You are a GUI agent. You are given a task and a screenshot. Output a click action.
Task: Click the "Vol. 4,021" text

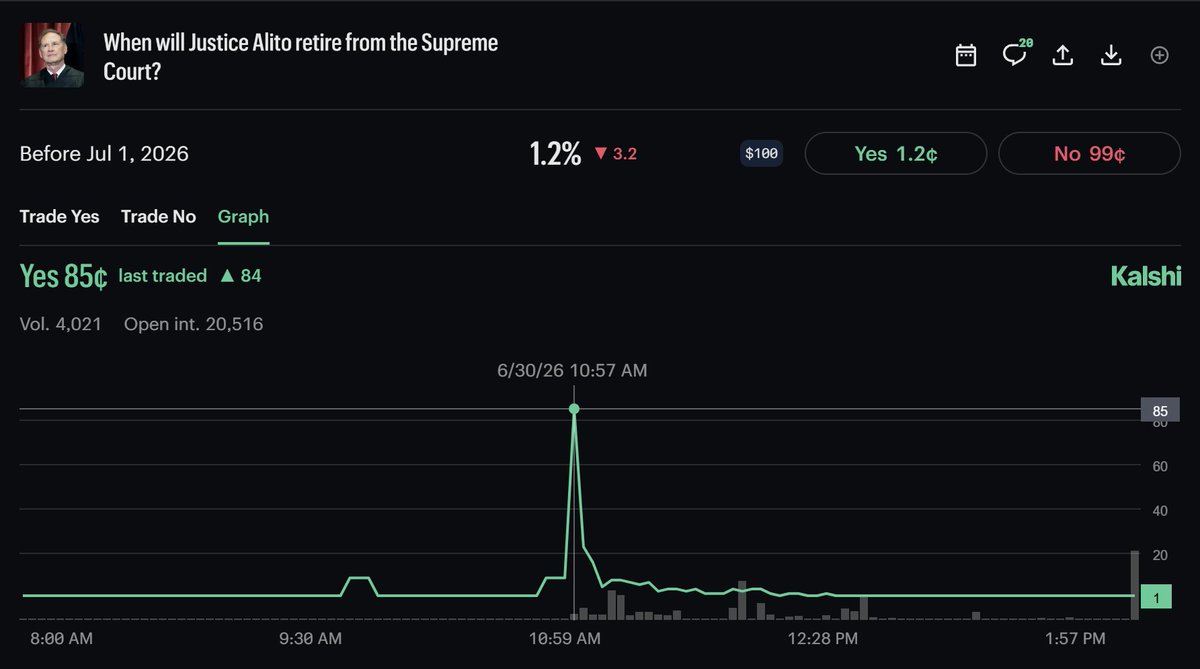[61, 324]
